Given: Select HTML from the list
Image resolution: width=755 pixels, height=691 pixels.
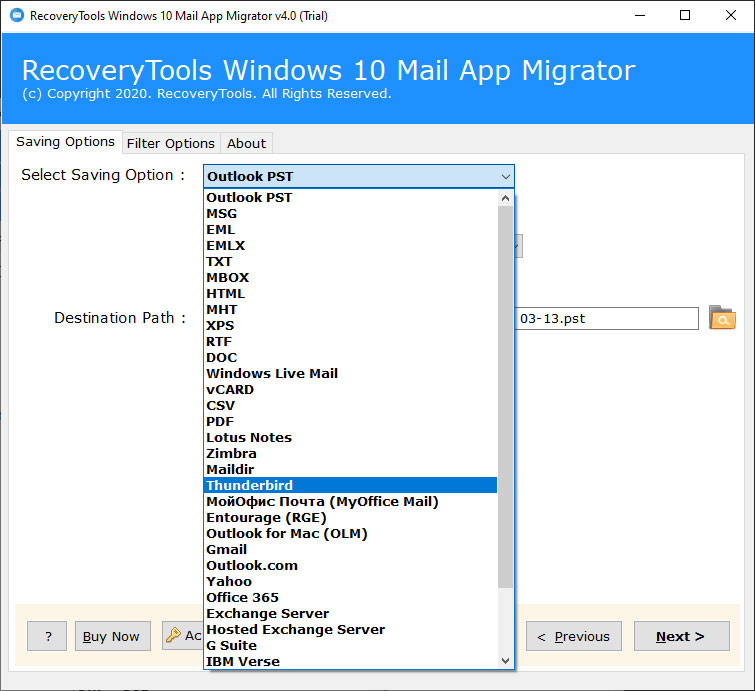Looking at the screenshot, I should coord(351,293).
